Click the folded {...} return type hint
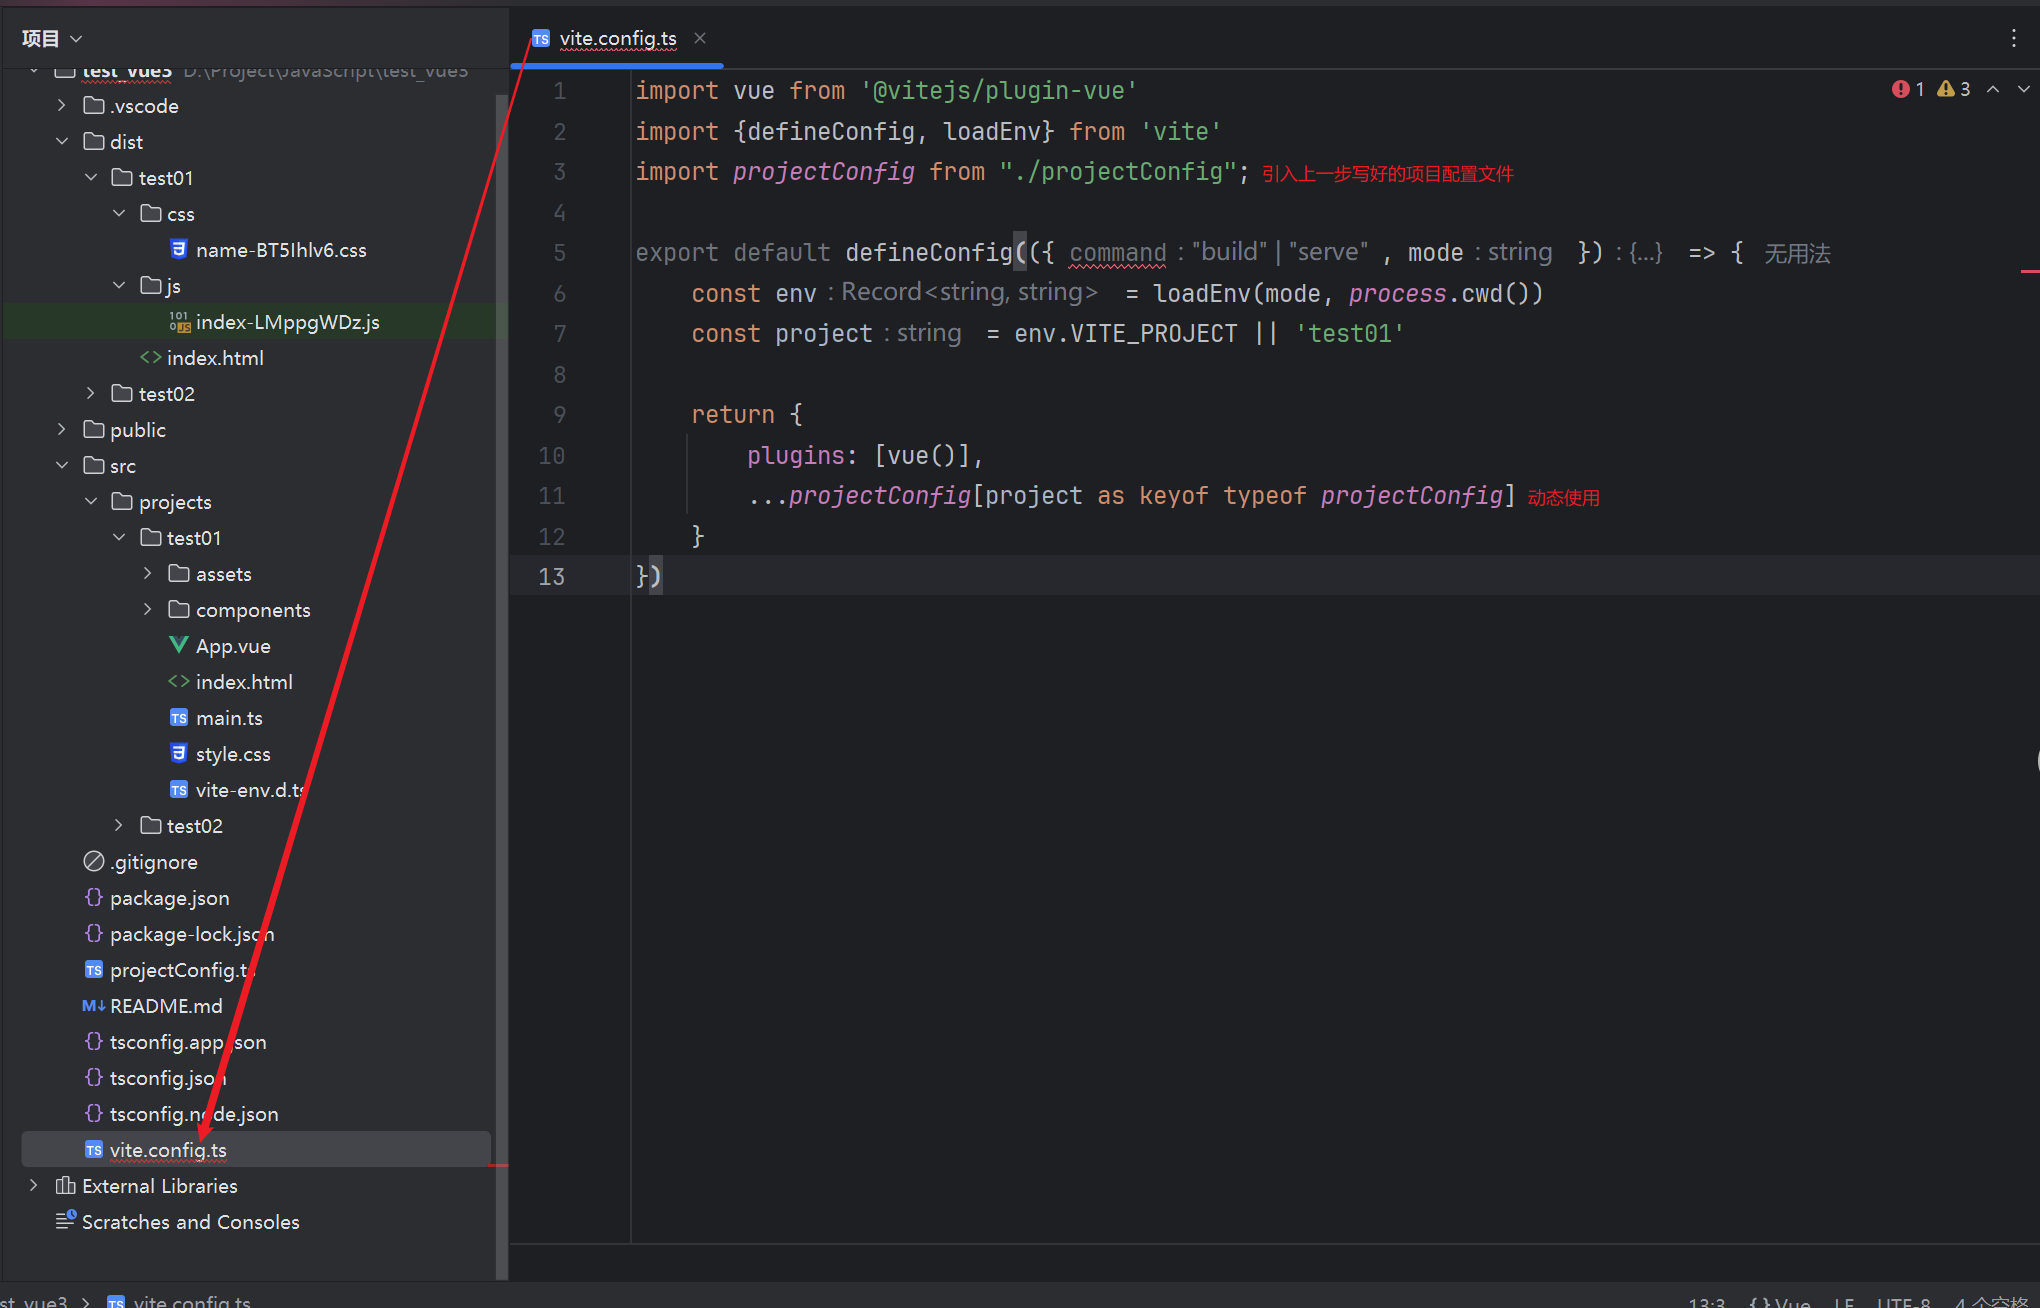The image size is (2040, 1308). pos(1646,253)
